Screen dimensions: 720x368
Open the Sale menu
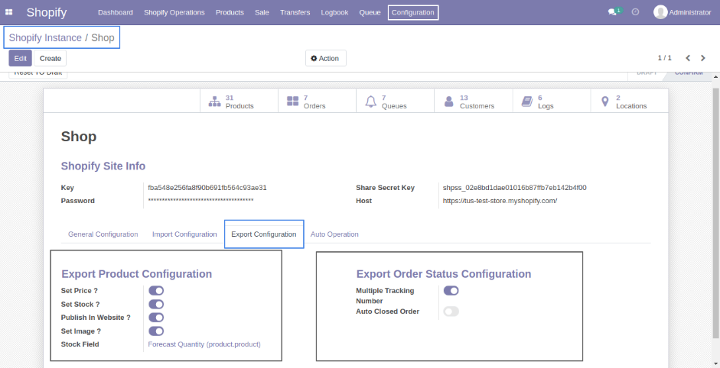[262, 12]
